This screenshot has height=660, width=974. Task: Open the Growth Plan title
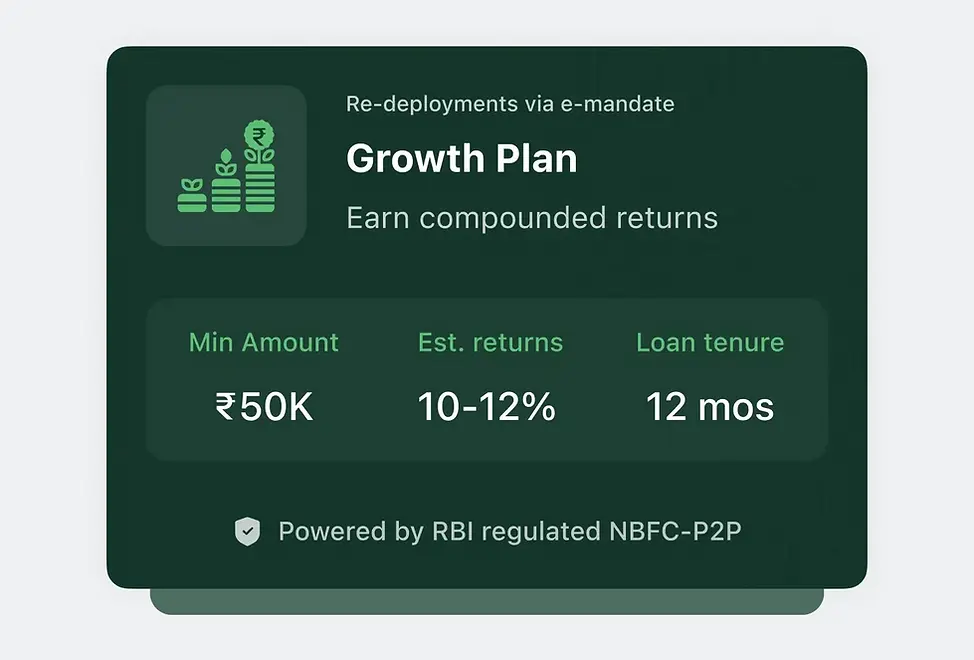point(461,159)
